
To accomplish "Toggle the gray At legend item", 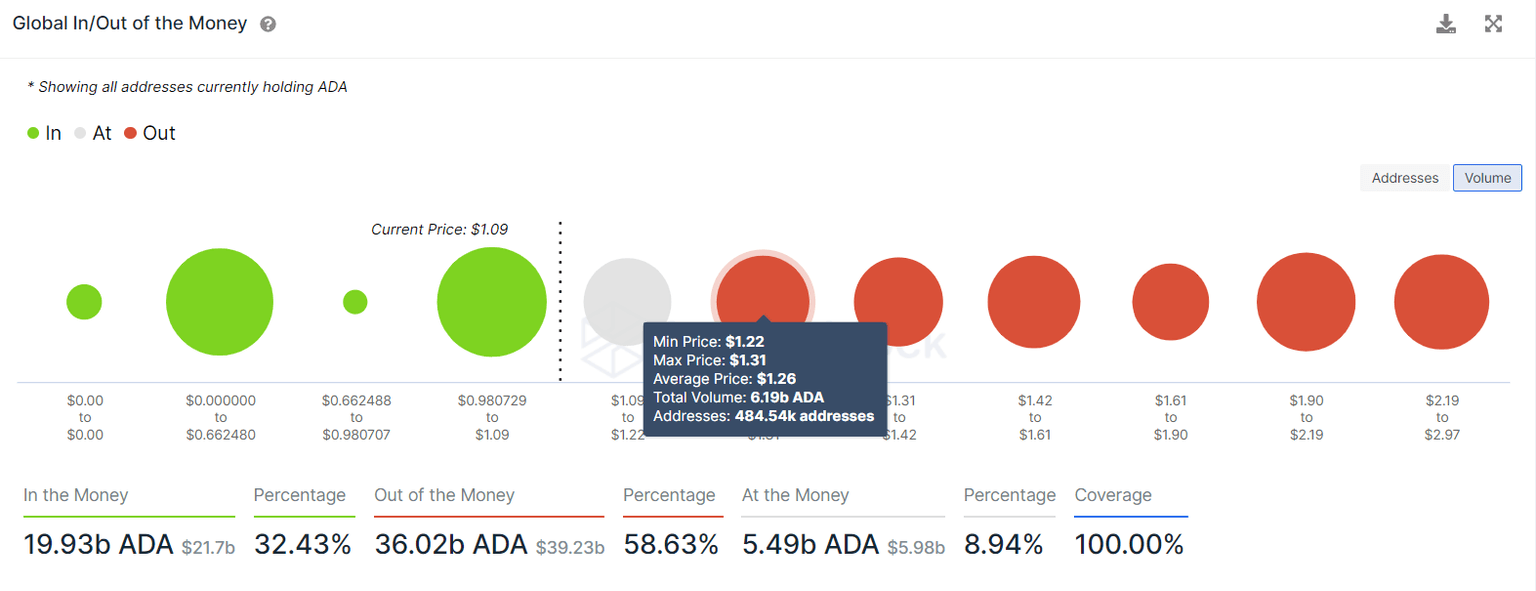I will [x=93, y=133].
